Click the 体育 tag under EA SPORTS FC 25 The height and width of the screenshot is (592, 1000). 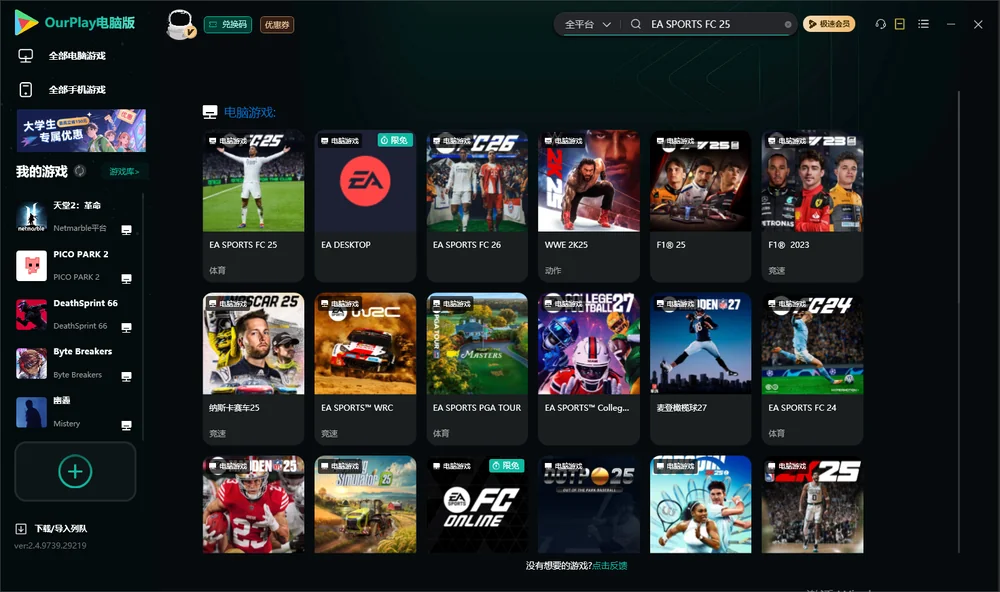217,270
